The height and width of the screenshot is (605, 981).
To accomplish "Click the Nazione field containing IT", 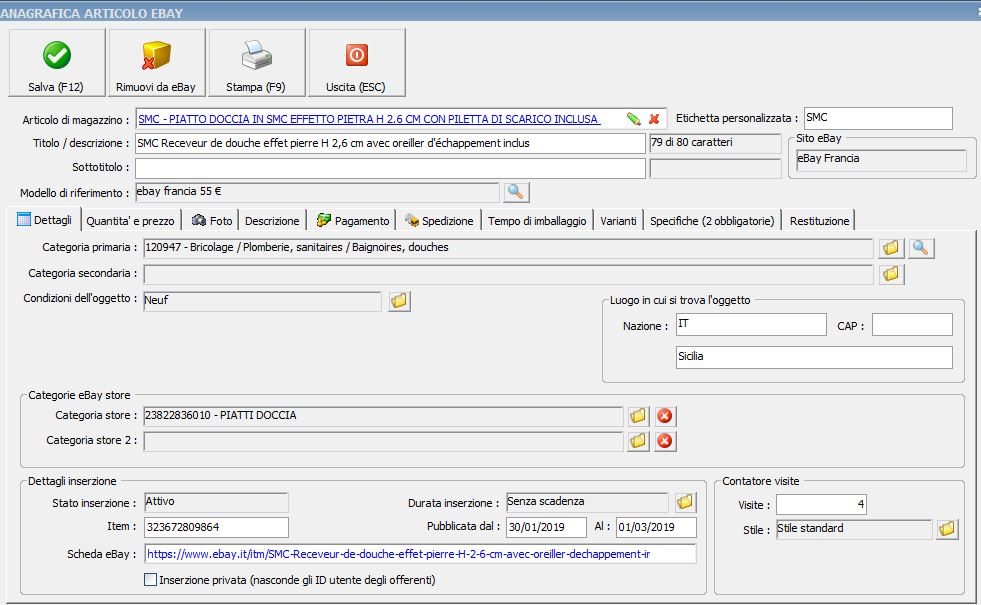I will pos(751,325).
